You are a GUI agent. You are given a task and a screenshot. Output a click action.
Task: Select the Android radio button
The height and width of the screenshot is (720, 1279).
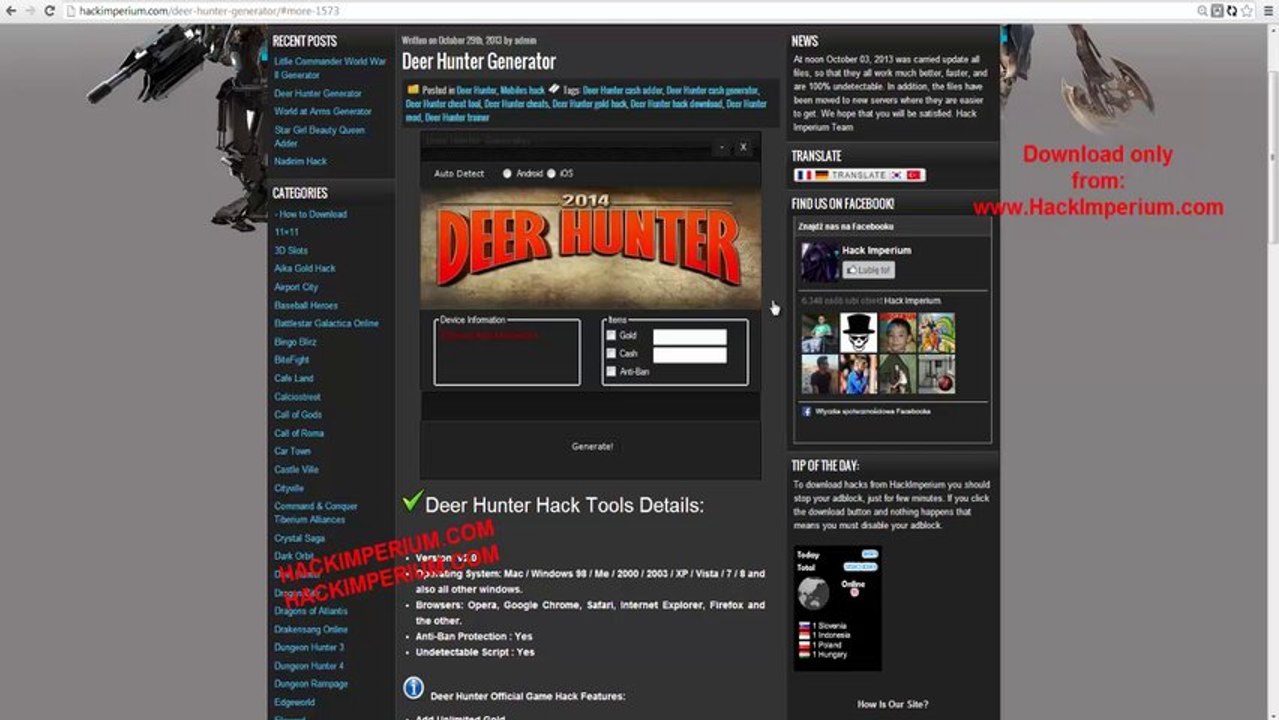click(507, 174)
